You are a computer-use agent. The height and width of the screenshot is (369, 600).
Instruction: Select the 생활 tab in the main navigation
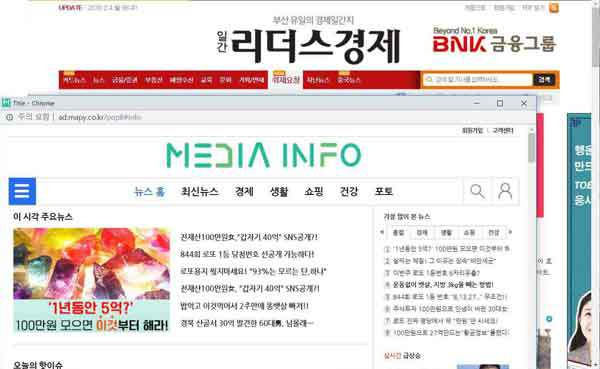279,191
